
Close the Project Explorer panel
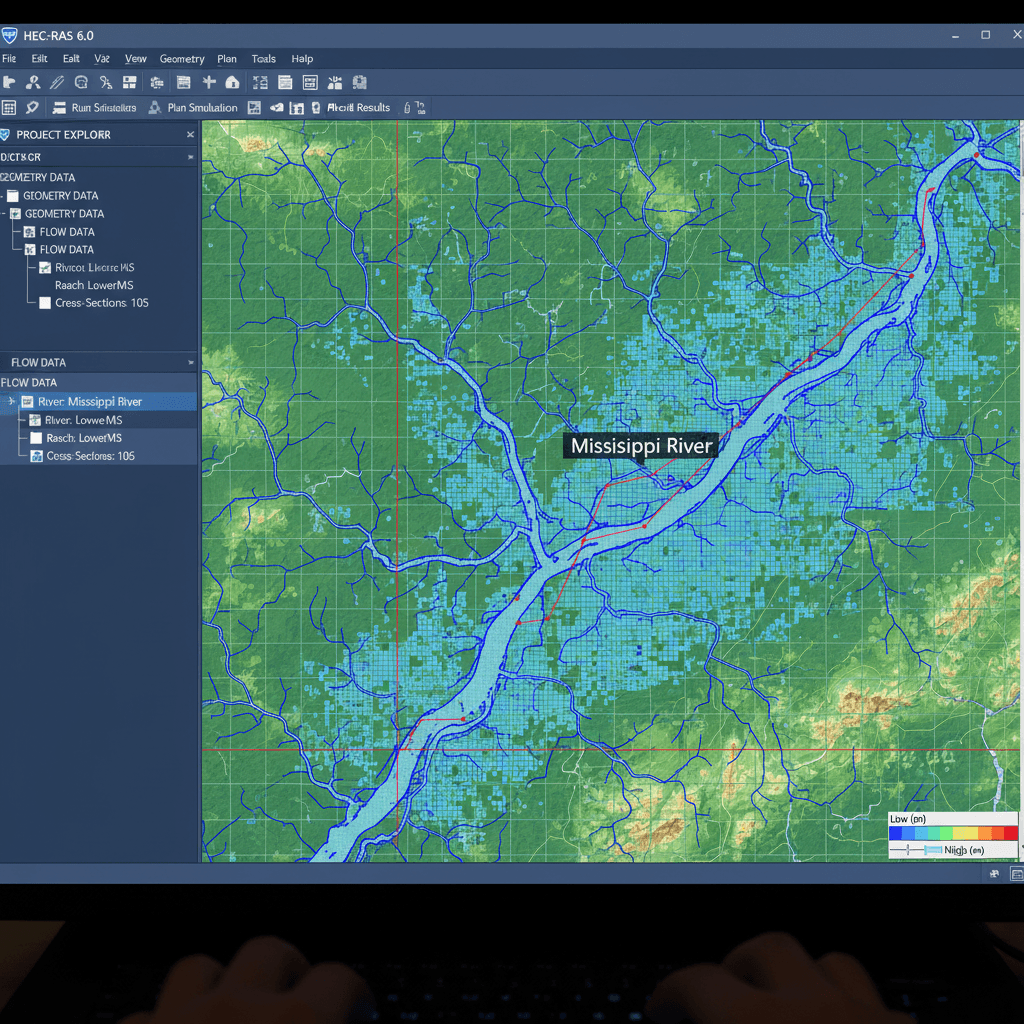coord(190,135)
